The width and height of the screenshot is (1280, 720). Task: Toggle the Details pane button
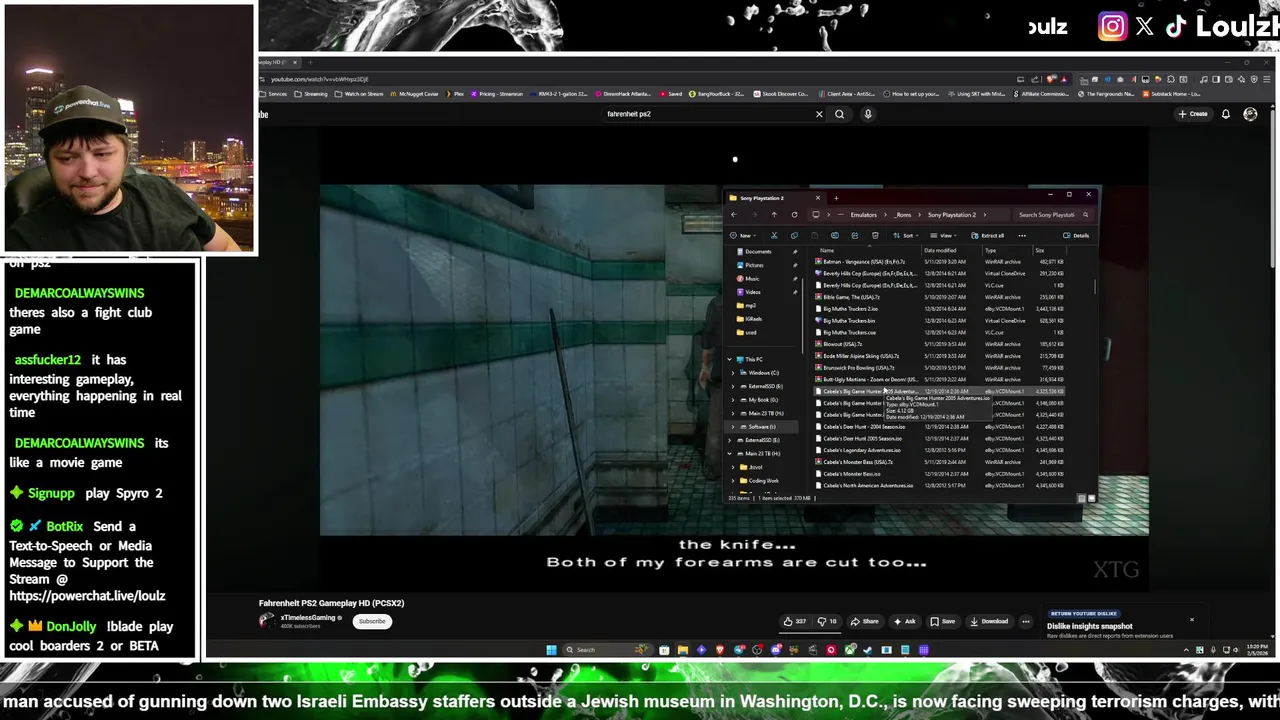pyautogui.click(x=1076, y=236)
